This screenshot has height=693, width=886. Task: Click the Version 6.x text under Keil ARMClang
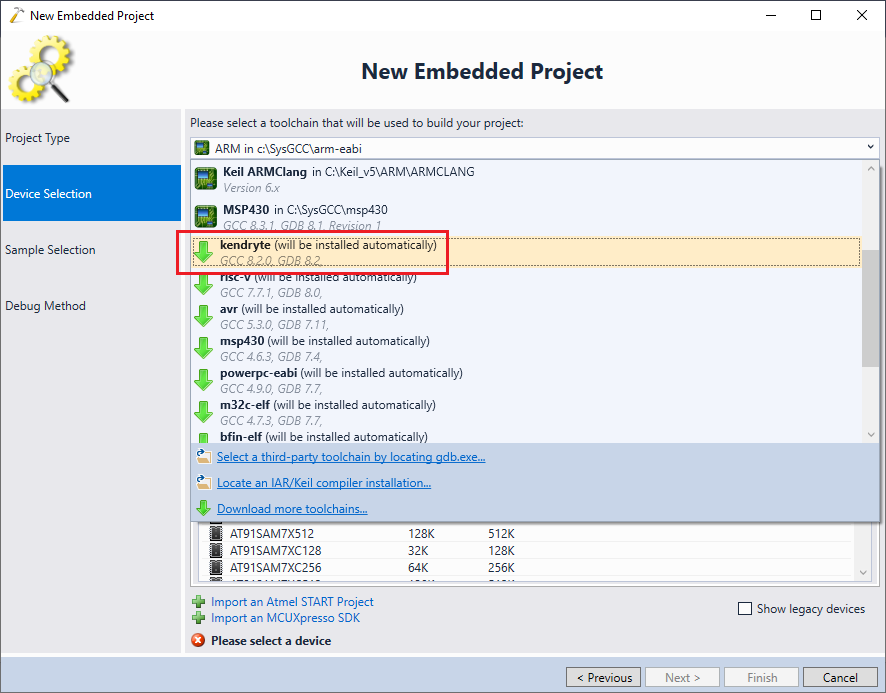tap(251, 188)
